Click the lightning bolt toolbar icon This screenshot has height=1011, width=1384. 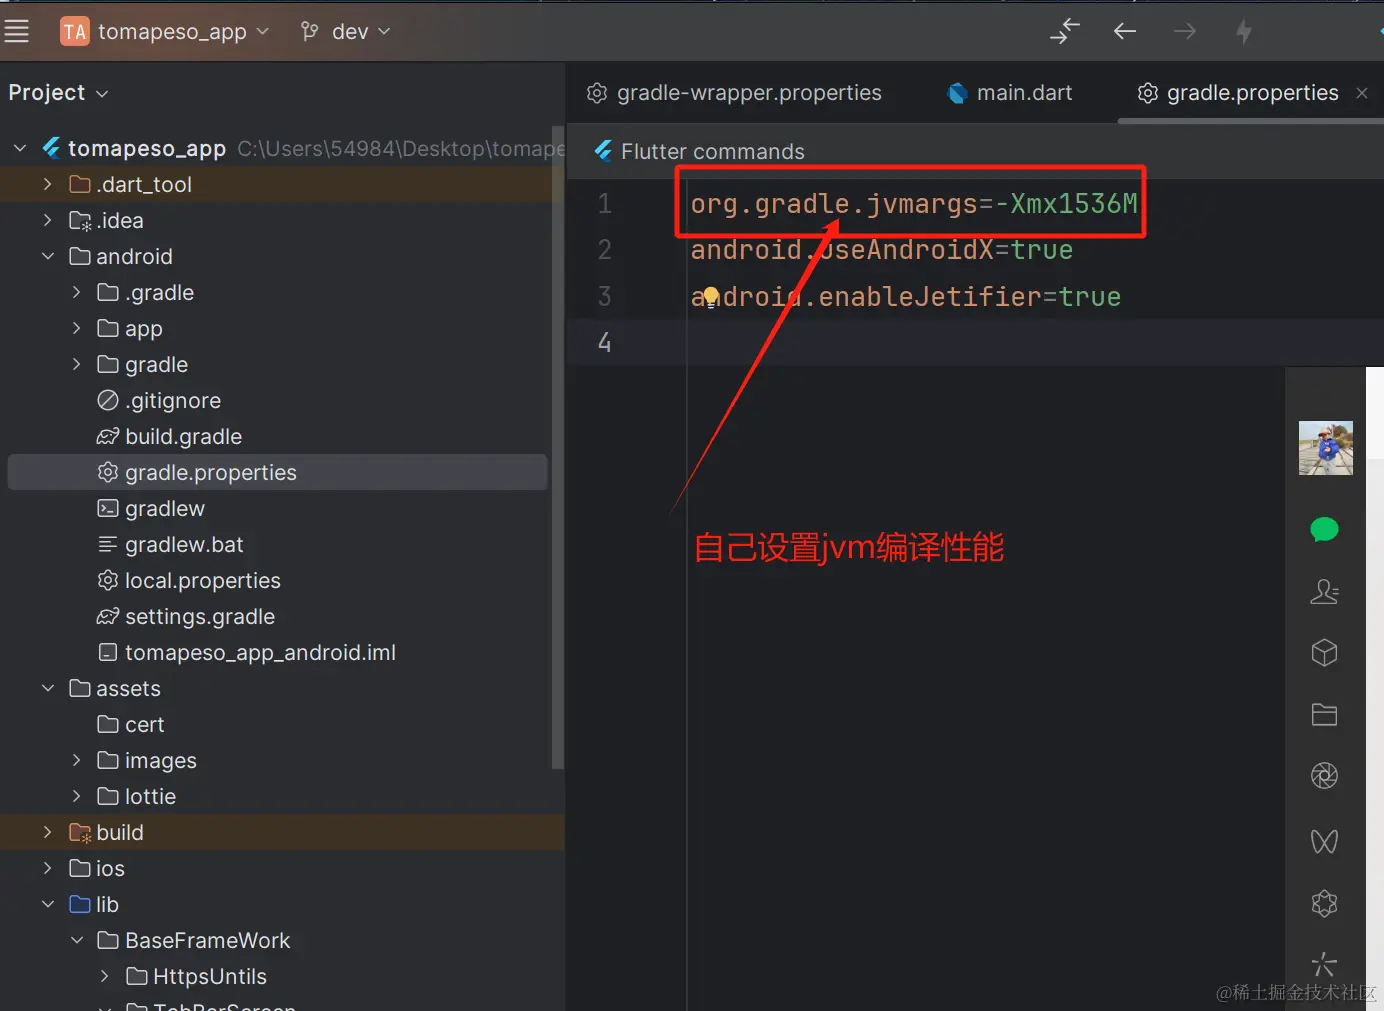pyautogui.click(x=1244, y=32)
